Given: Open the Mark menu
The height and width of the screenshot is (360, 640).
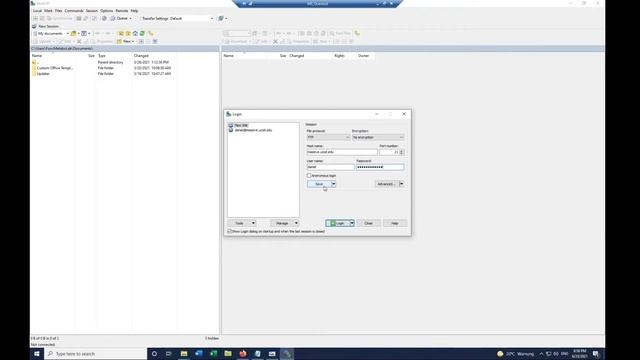Looking at the screenshot, I should 48,11.
